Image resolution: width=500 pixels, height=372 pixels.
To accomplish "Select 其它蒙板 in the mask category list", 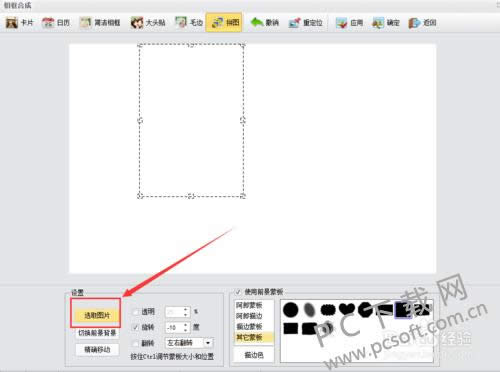I will (x=249, y=337).
